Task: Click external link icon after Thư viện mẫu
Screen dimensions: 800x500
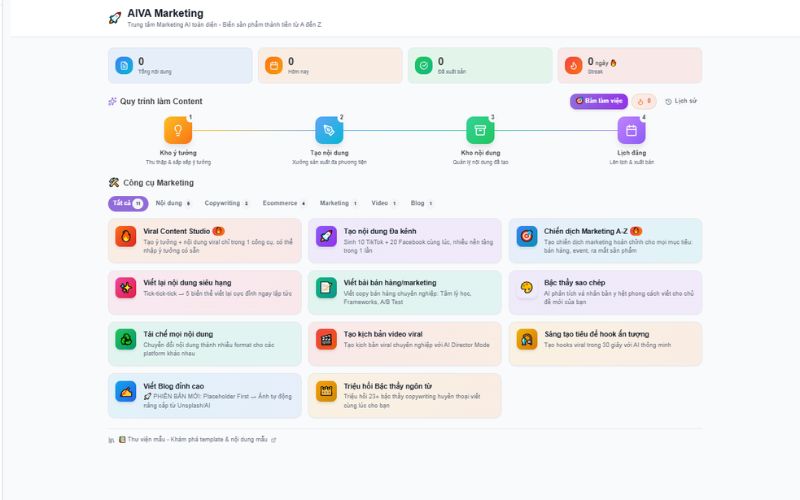Action: click(x=273, y=440)
